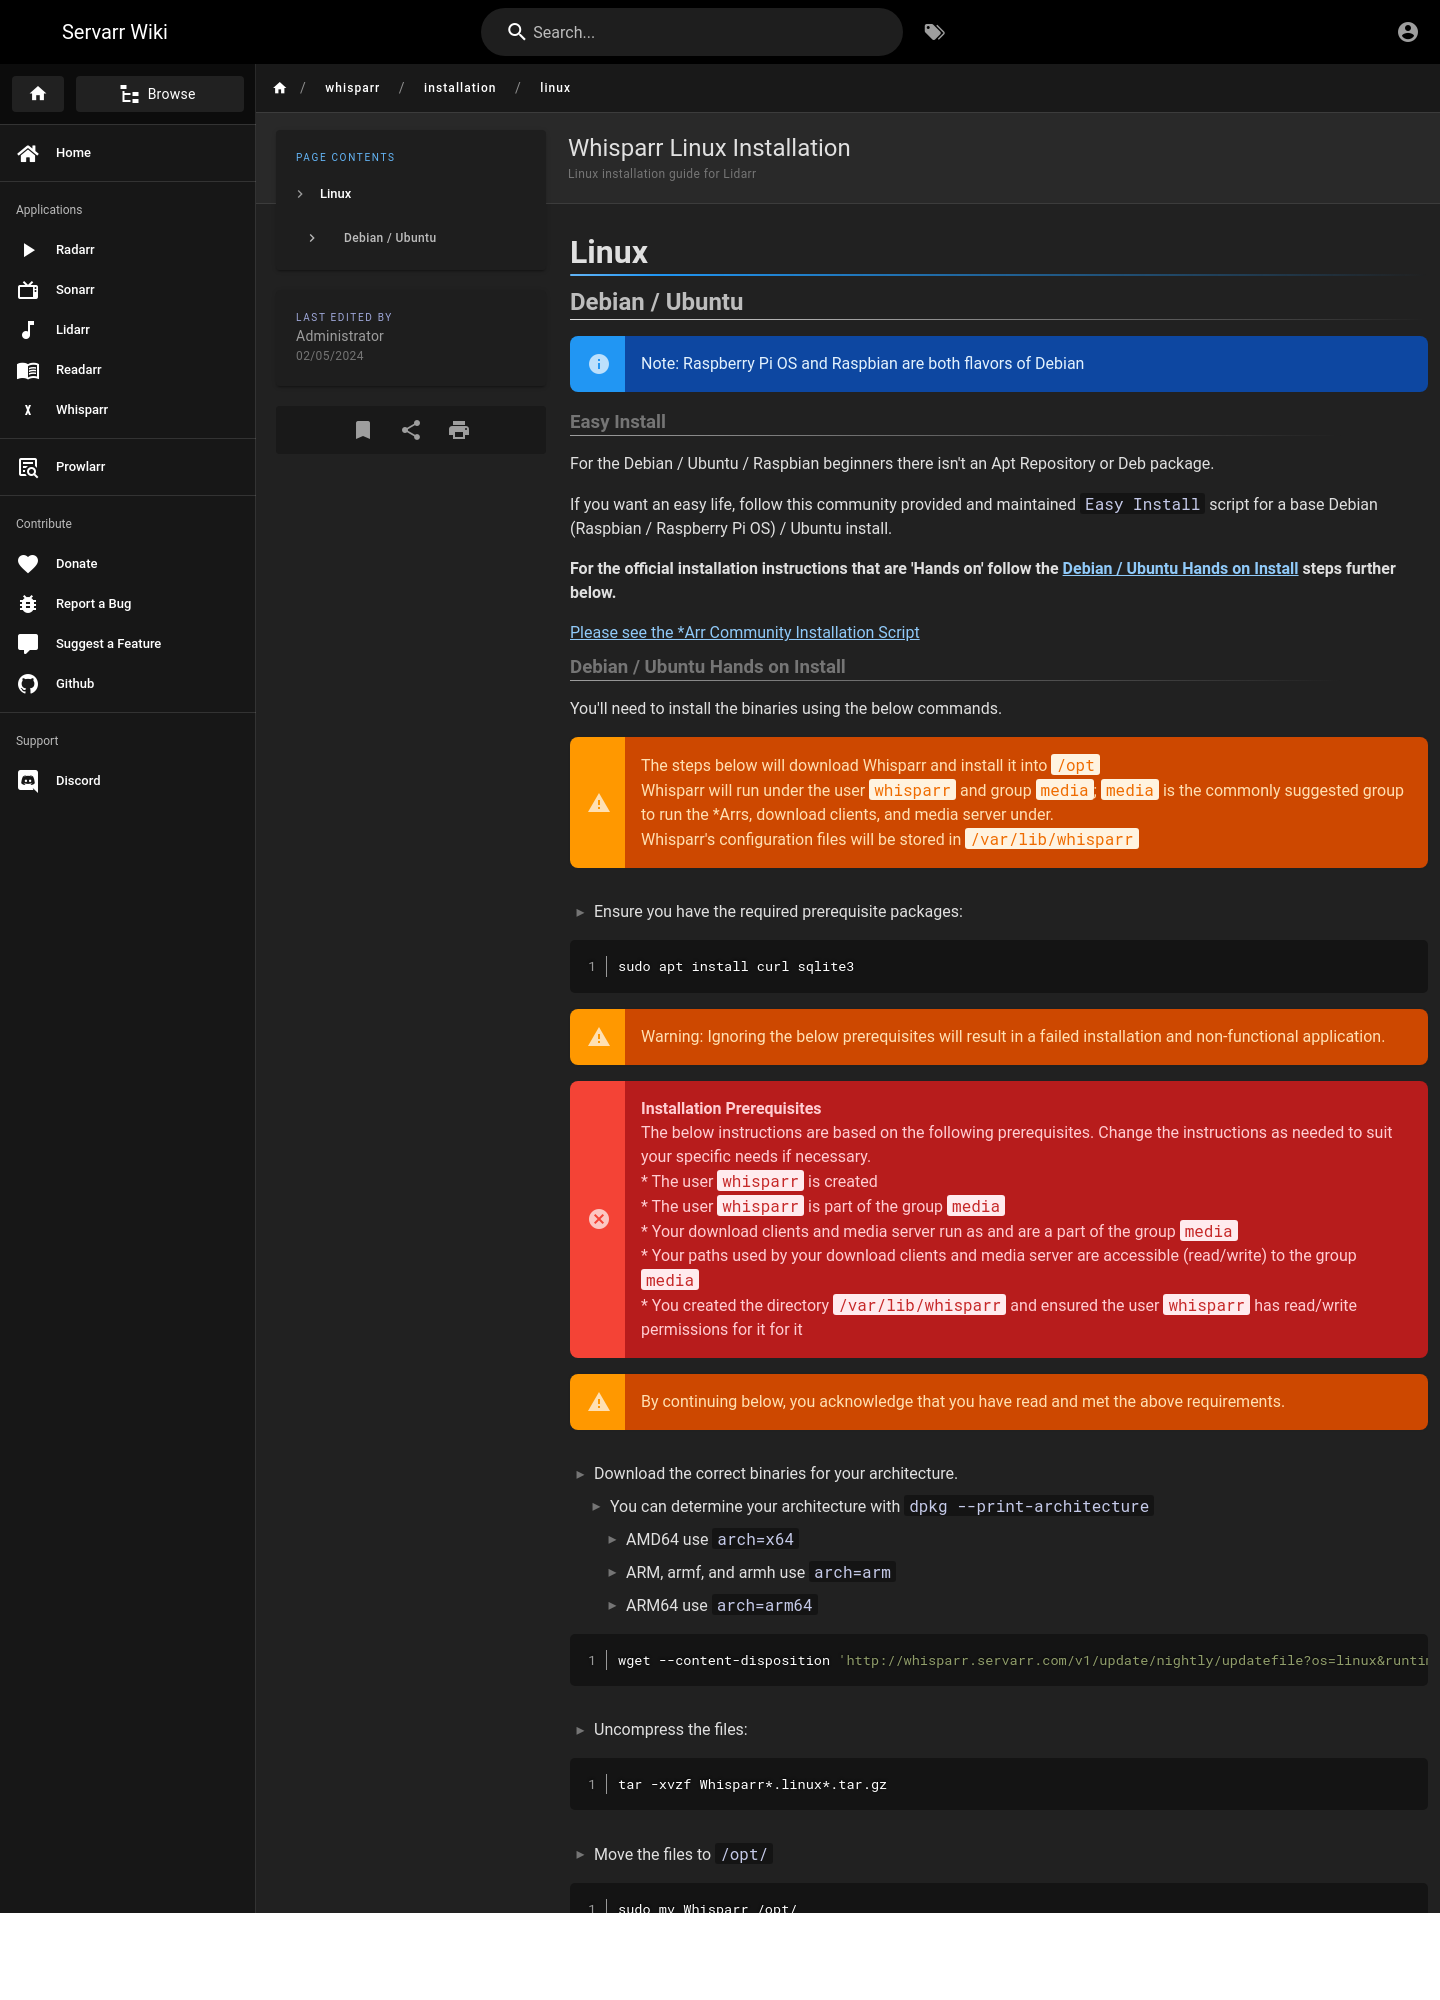The height and width of the screenshot is (2000, 1440).
Task: Click the Search input field
Action: click(692, 32)
